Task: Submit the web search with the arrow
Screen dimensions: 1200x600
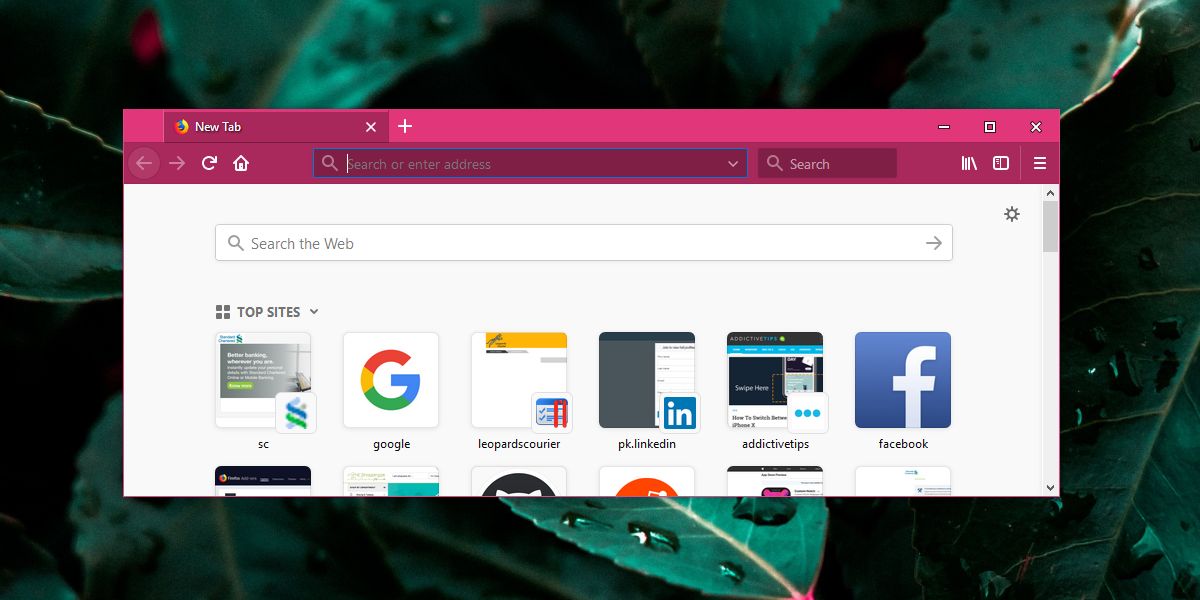Action: click(x=933, y=242)
